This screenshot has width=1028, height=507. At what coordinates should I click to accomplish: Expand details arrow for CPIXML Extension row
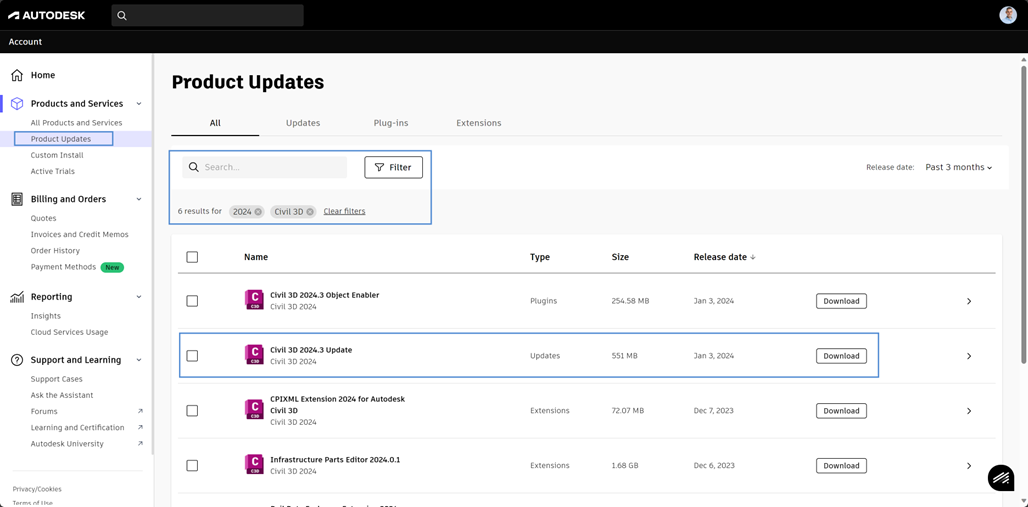[x=969, y=411]
